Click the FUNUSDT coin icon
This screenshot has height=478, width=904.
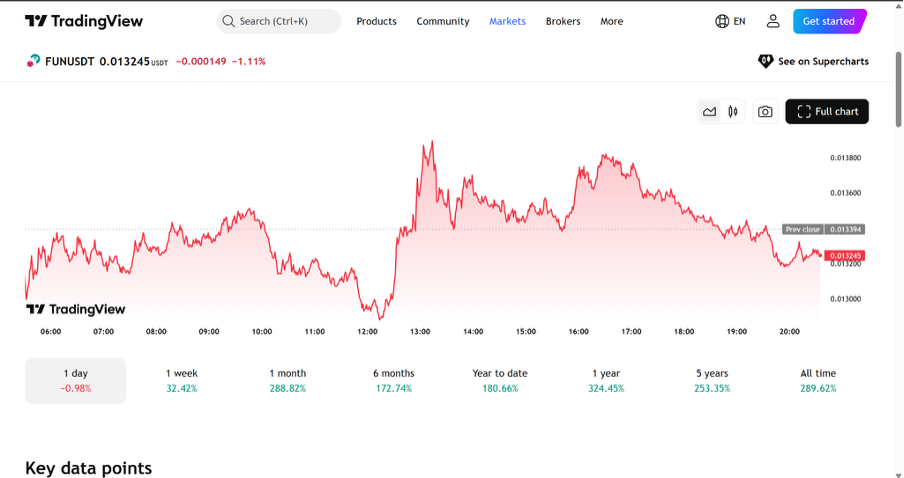click(33, 61)
